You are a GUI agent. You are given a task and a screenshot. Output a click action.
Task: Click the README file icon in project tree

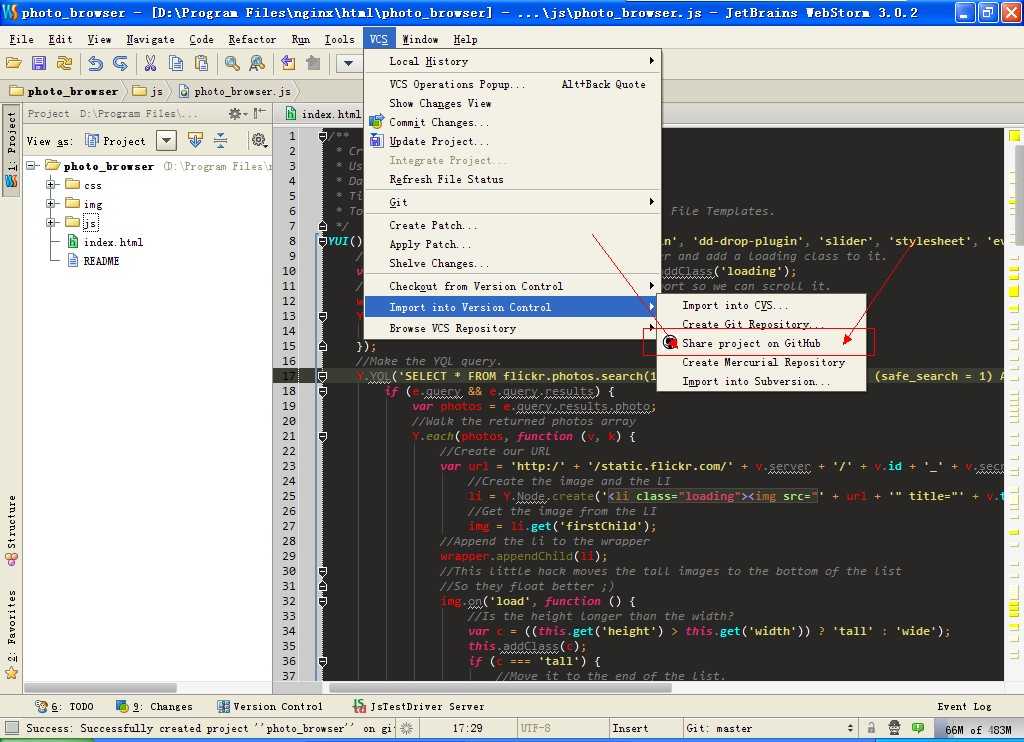(x=73, y=261)
